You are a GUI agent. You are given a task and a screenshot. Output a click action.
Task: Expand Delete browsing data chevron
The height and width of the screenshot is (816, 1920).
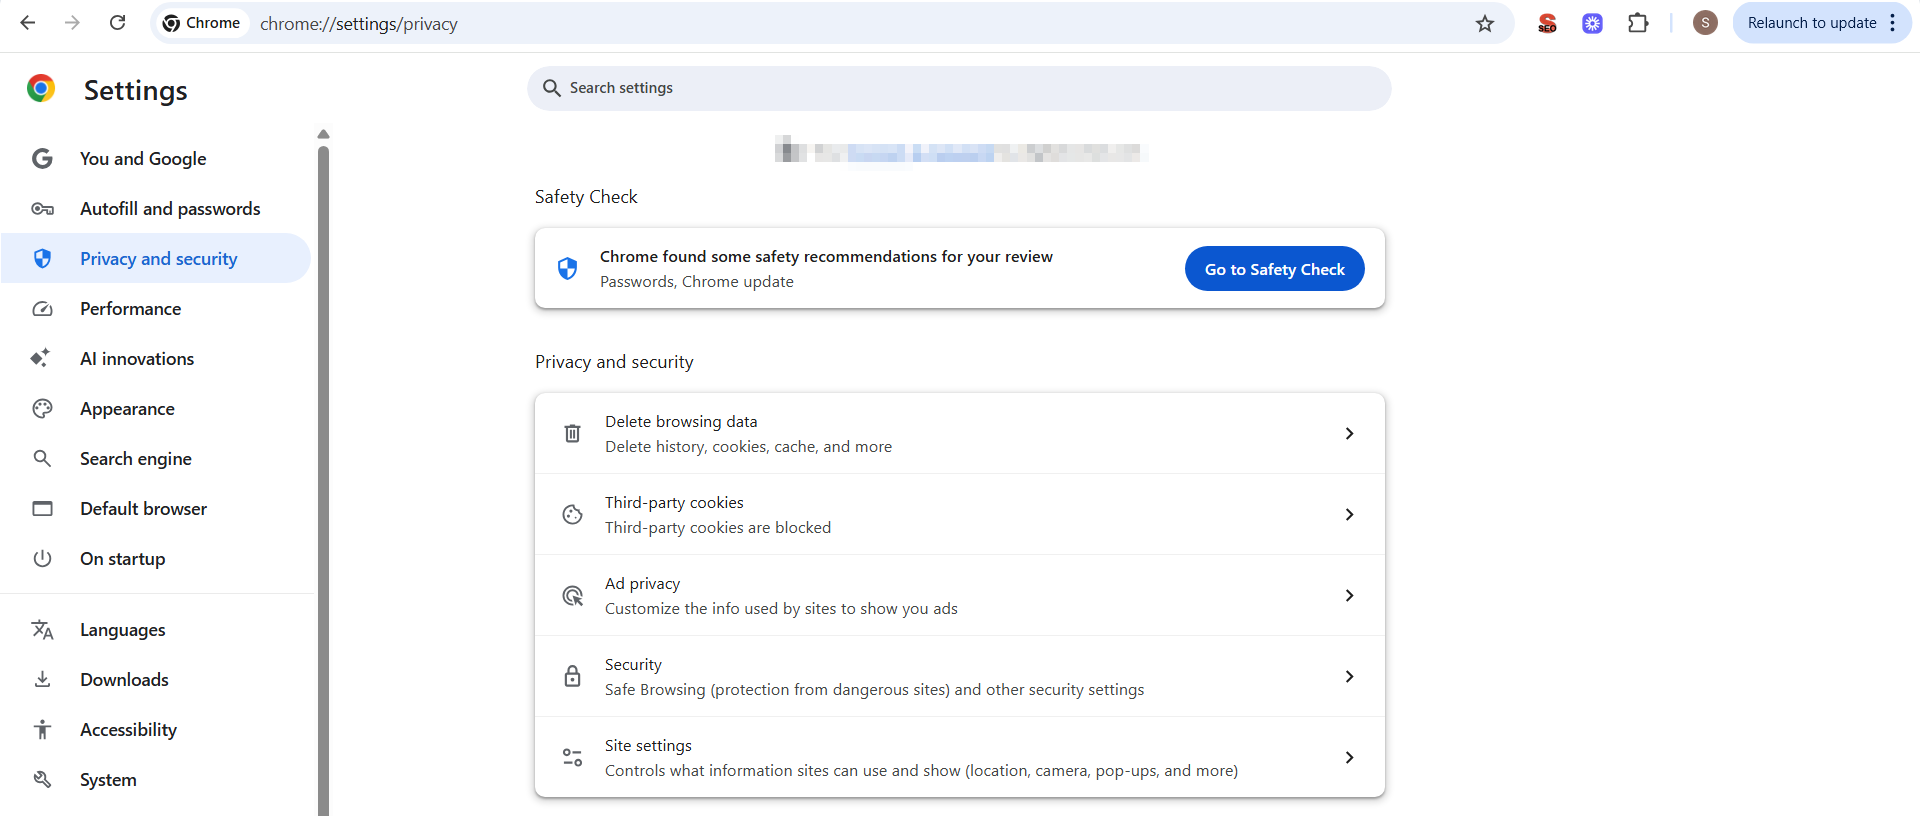coord(1349,433)
